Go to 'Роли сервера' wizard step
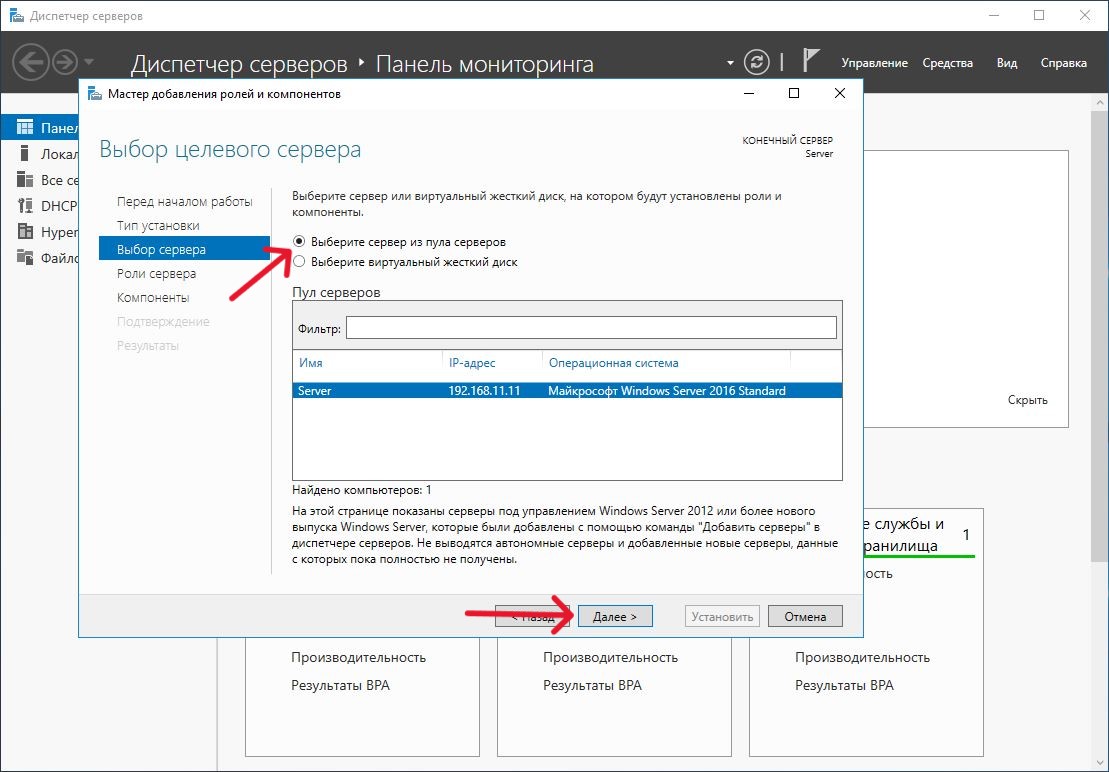Image resolution: width=1109 pixels, height=772 pixels. coord(156,274)
